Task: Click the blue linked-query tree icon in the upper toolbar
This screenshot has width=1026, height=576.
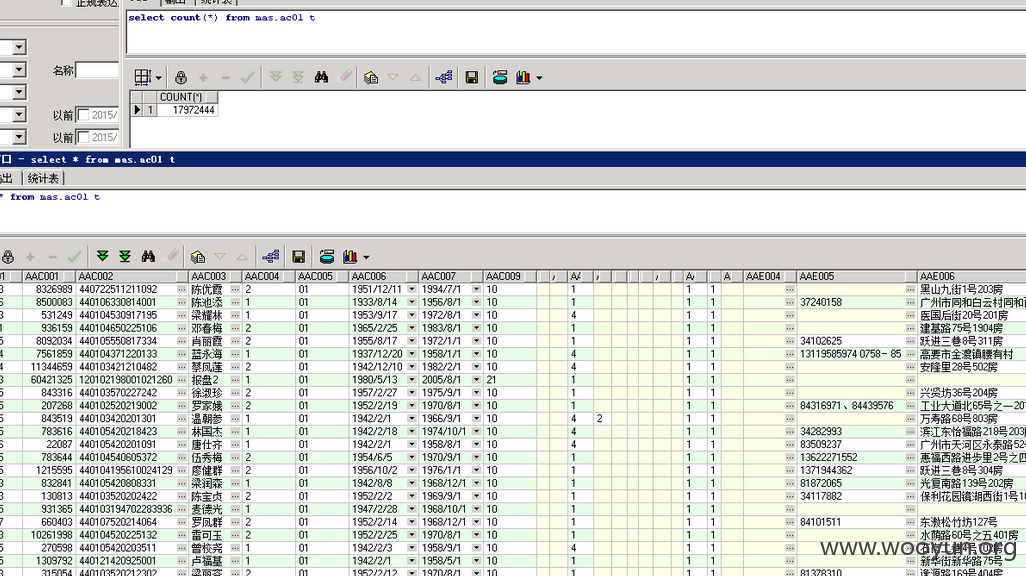Action: 444,77
